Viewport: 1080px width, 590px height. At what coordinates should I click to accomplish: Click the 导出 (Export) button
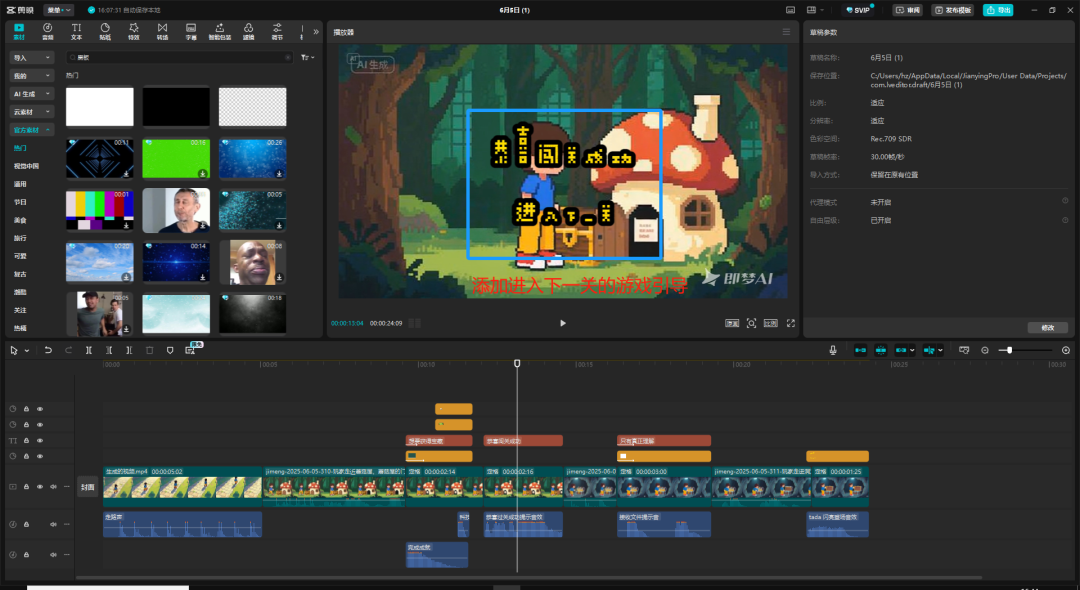pyautogui.click(x=997, y=10)
